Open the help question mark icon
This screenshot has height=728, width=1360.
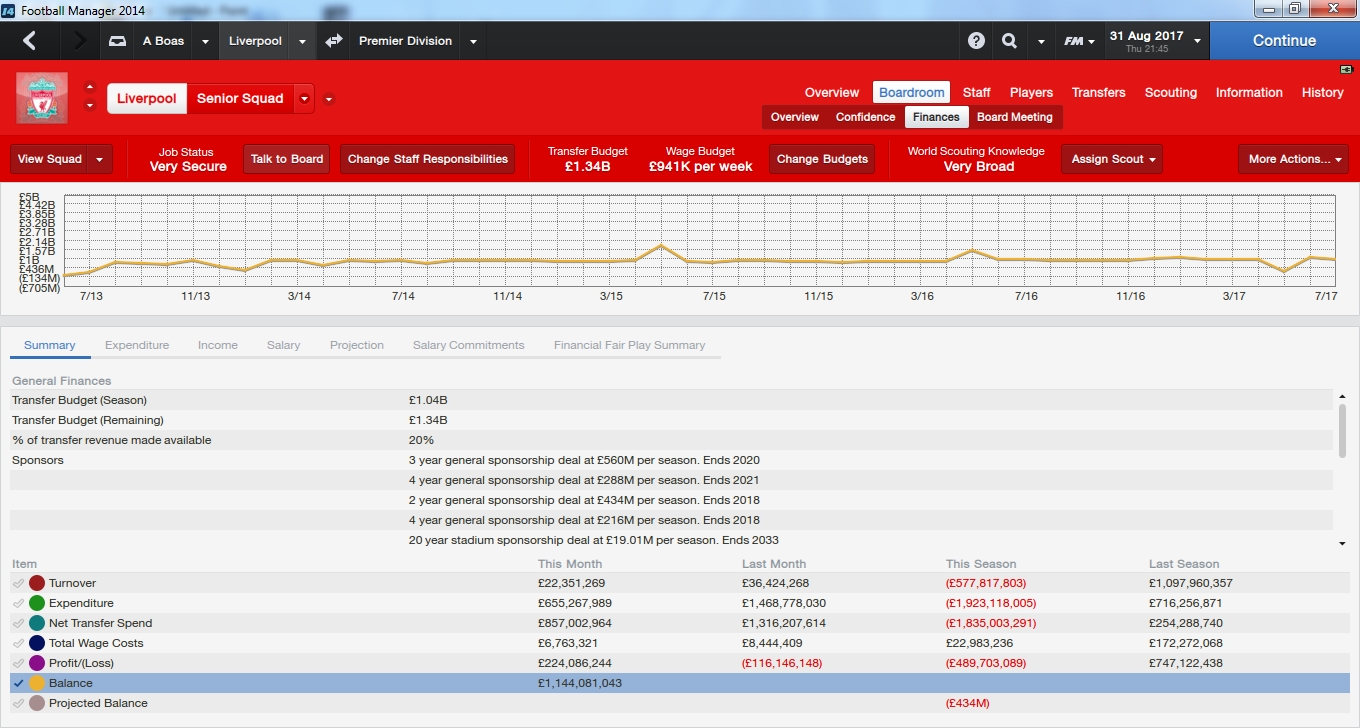pyautogui.click(x=977, y=41)
